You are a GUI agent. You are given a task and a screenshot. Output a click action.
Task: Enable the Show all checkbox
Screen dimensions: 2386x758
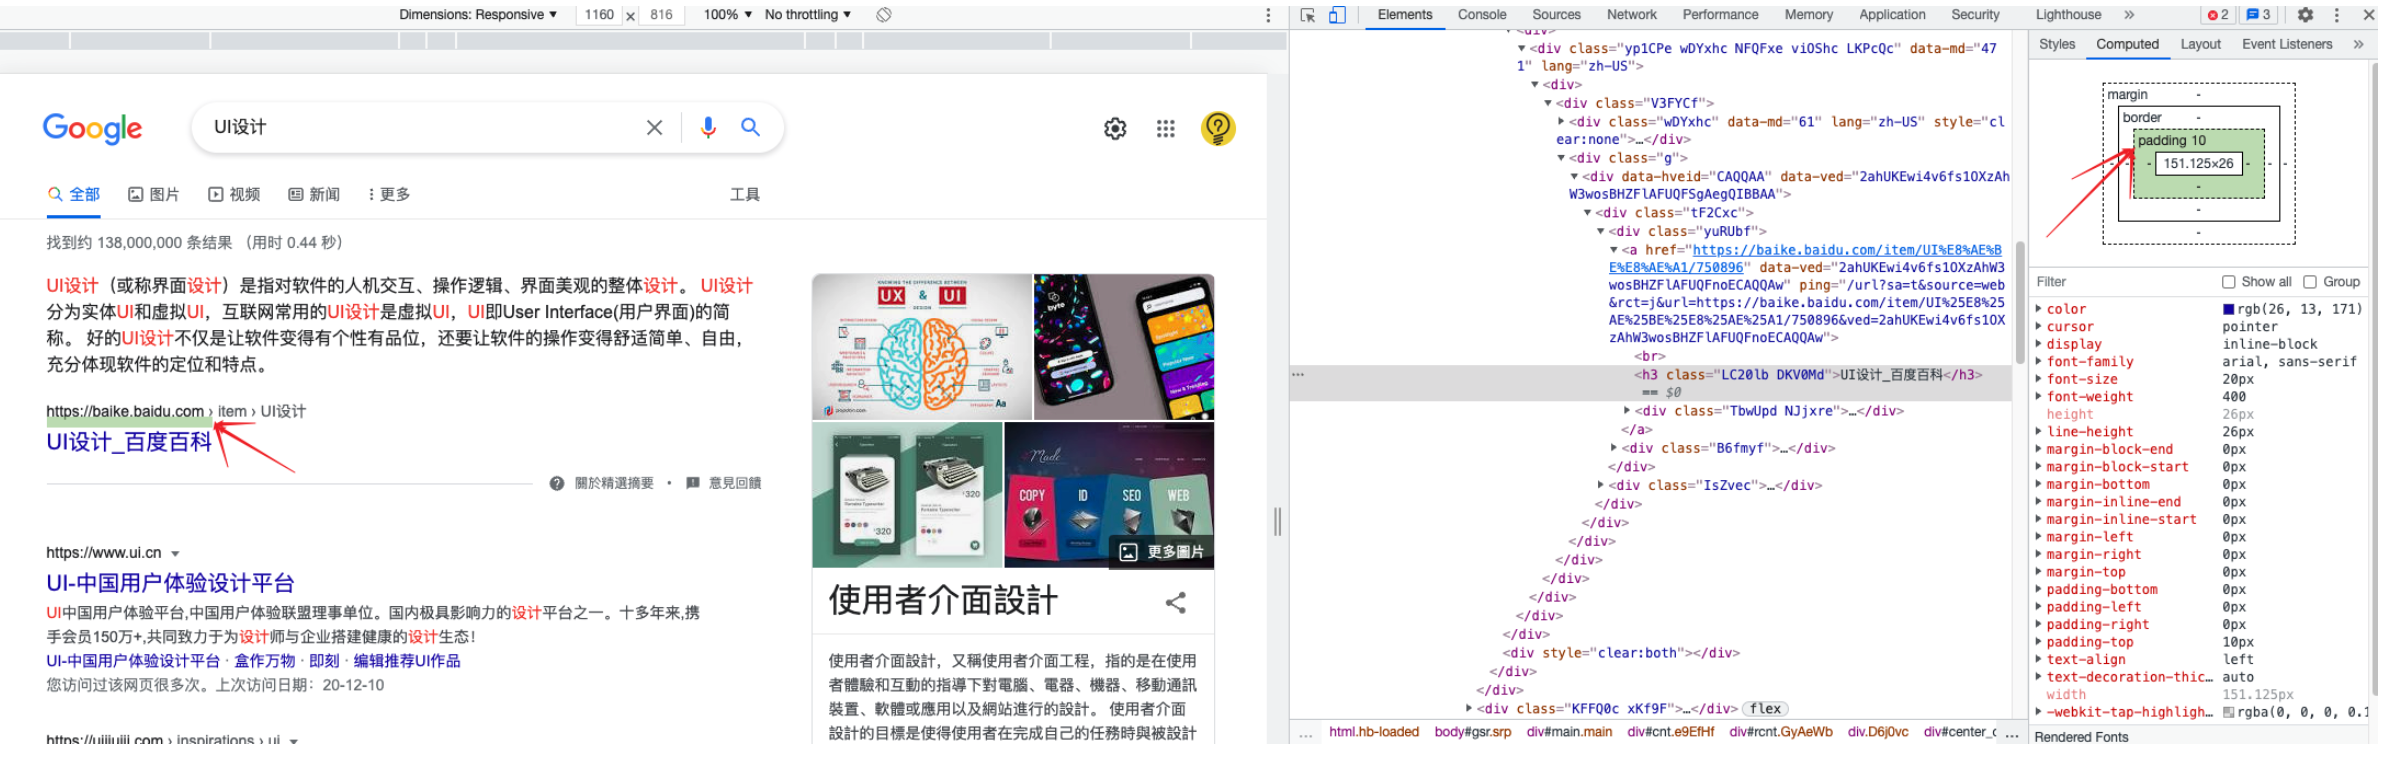tap(2228, 282)
